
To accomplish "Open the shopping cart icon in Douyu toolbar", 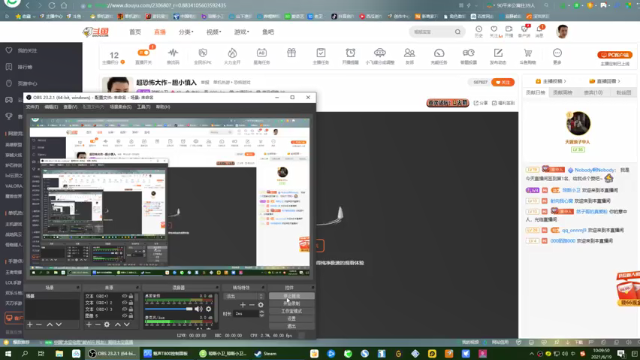I will [528, 53].
